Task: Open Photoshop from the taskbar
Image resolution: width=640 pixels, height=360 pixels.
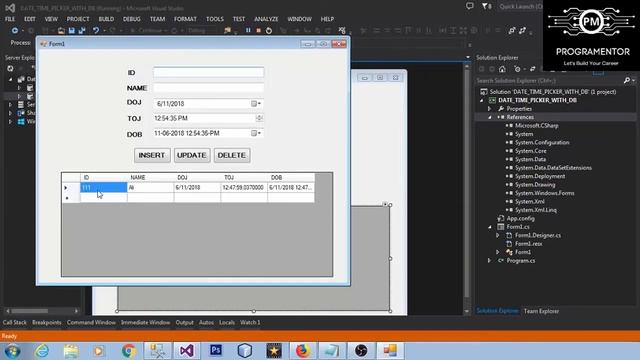Action: 216,351
